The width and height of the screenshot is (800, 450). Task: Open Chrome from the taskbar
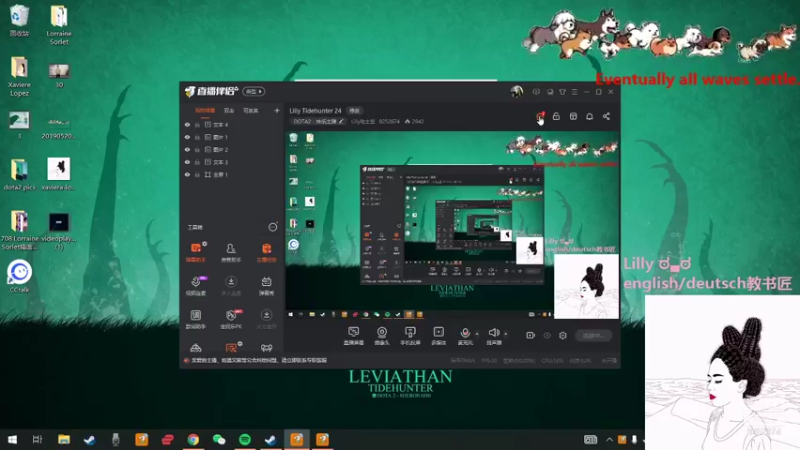[193, 439]
